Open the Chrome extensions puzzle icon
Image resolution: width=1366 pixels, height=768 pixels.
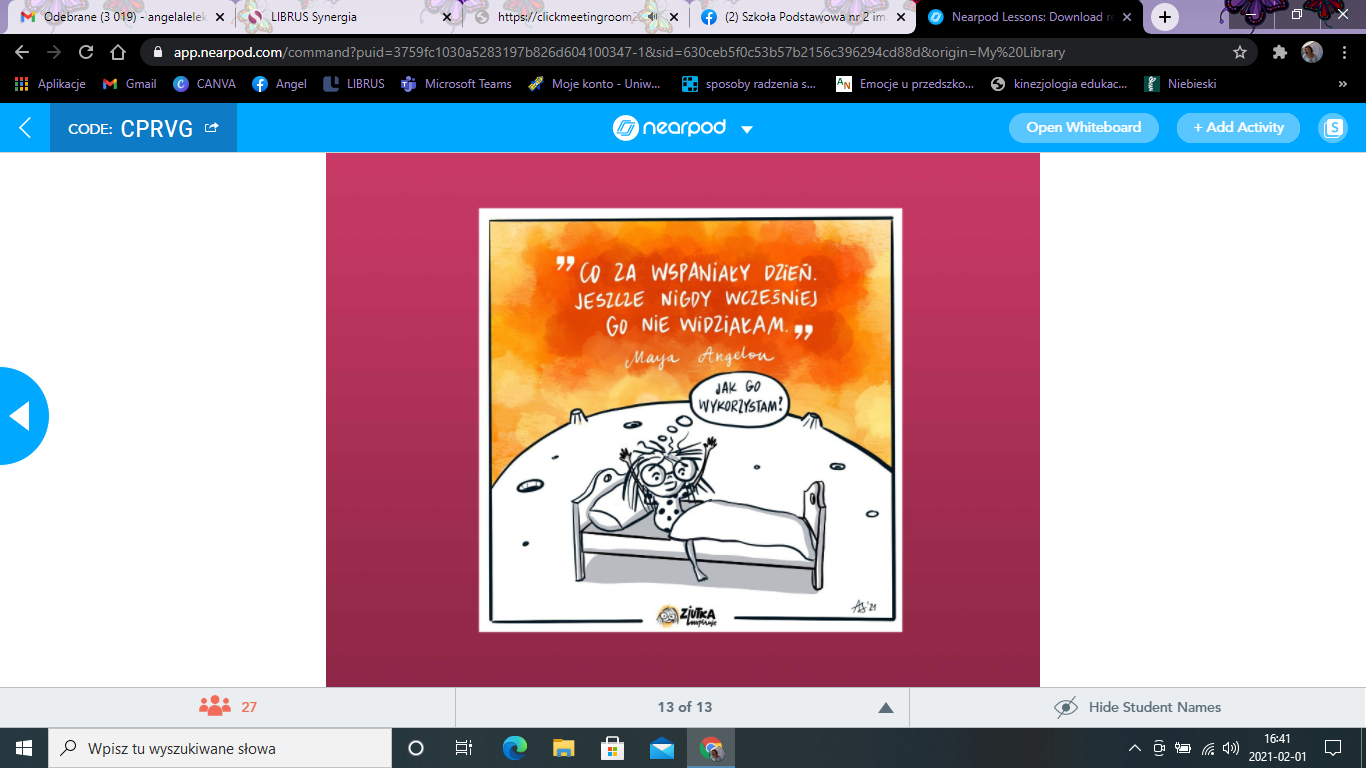click(1279, 52)
